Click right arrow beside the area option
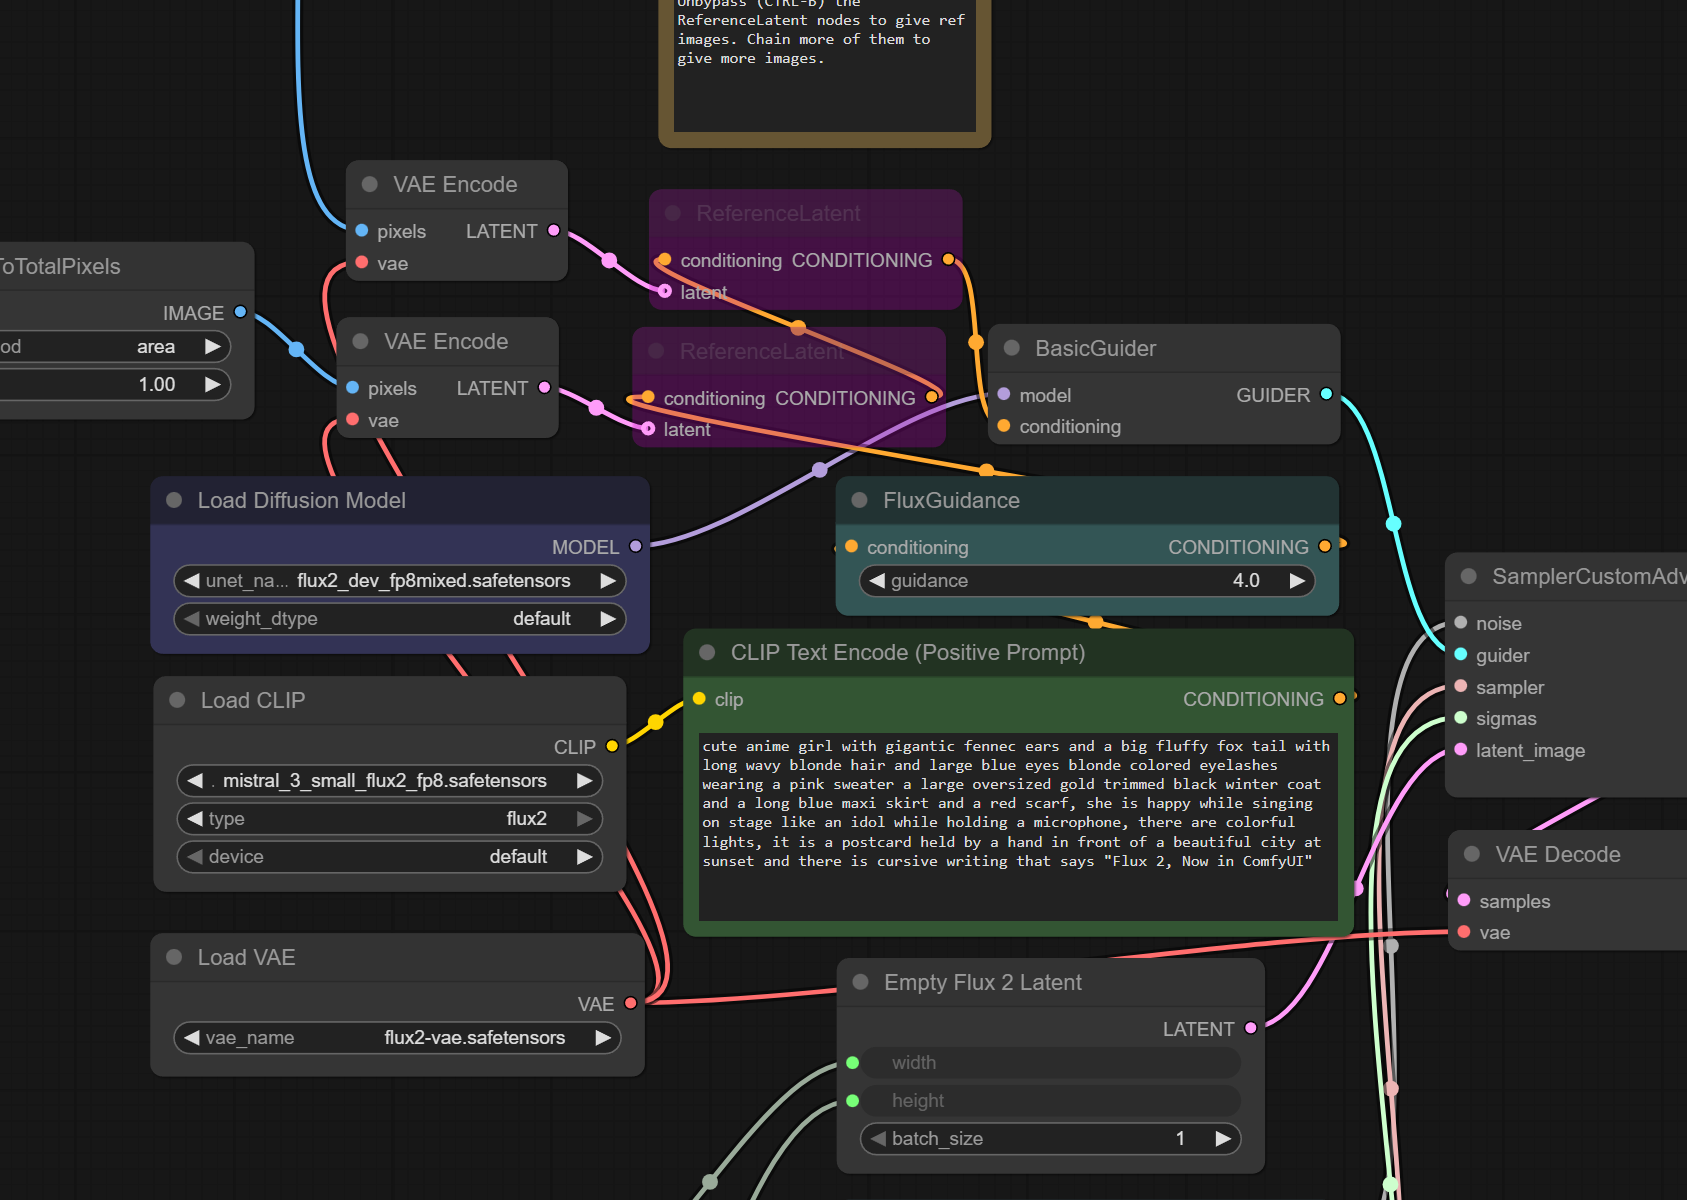 pos(212,346)
